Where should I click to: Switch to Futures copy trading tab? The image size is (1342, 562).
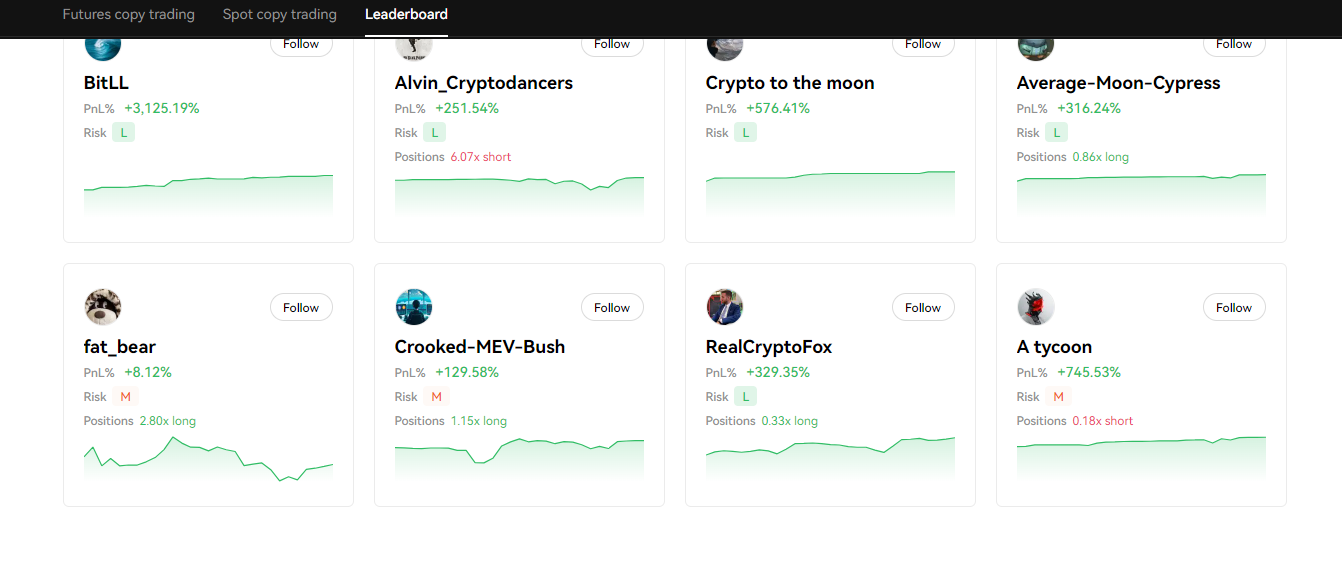pyautogui.click(x=128, y=15)
